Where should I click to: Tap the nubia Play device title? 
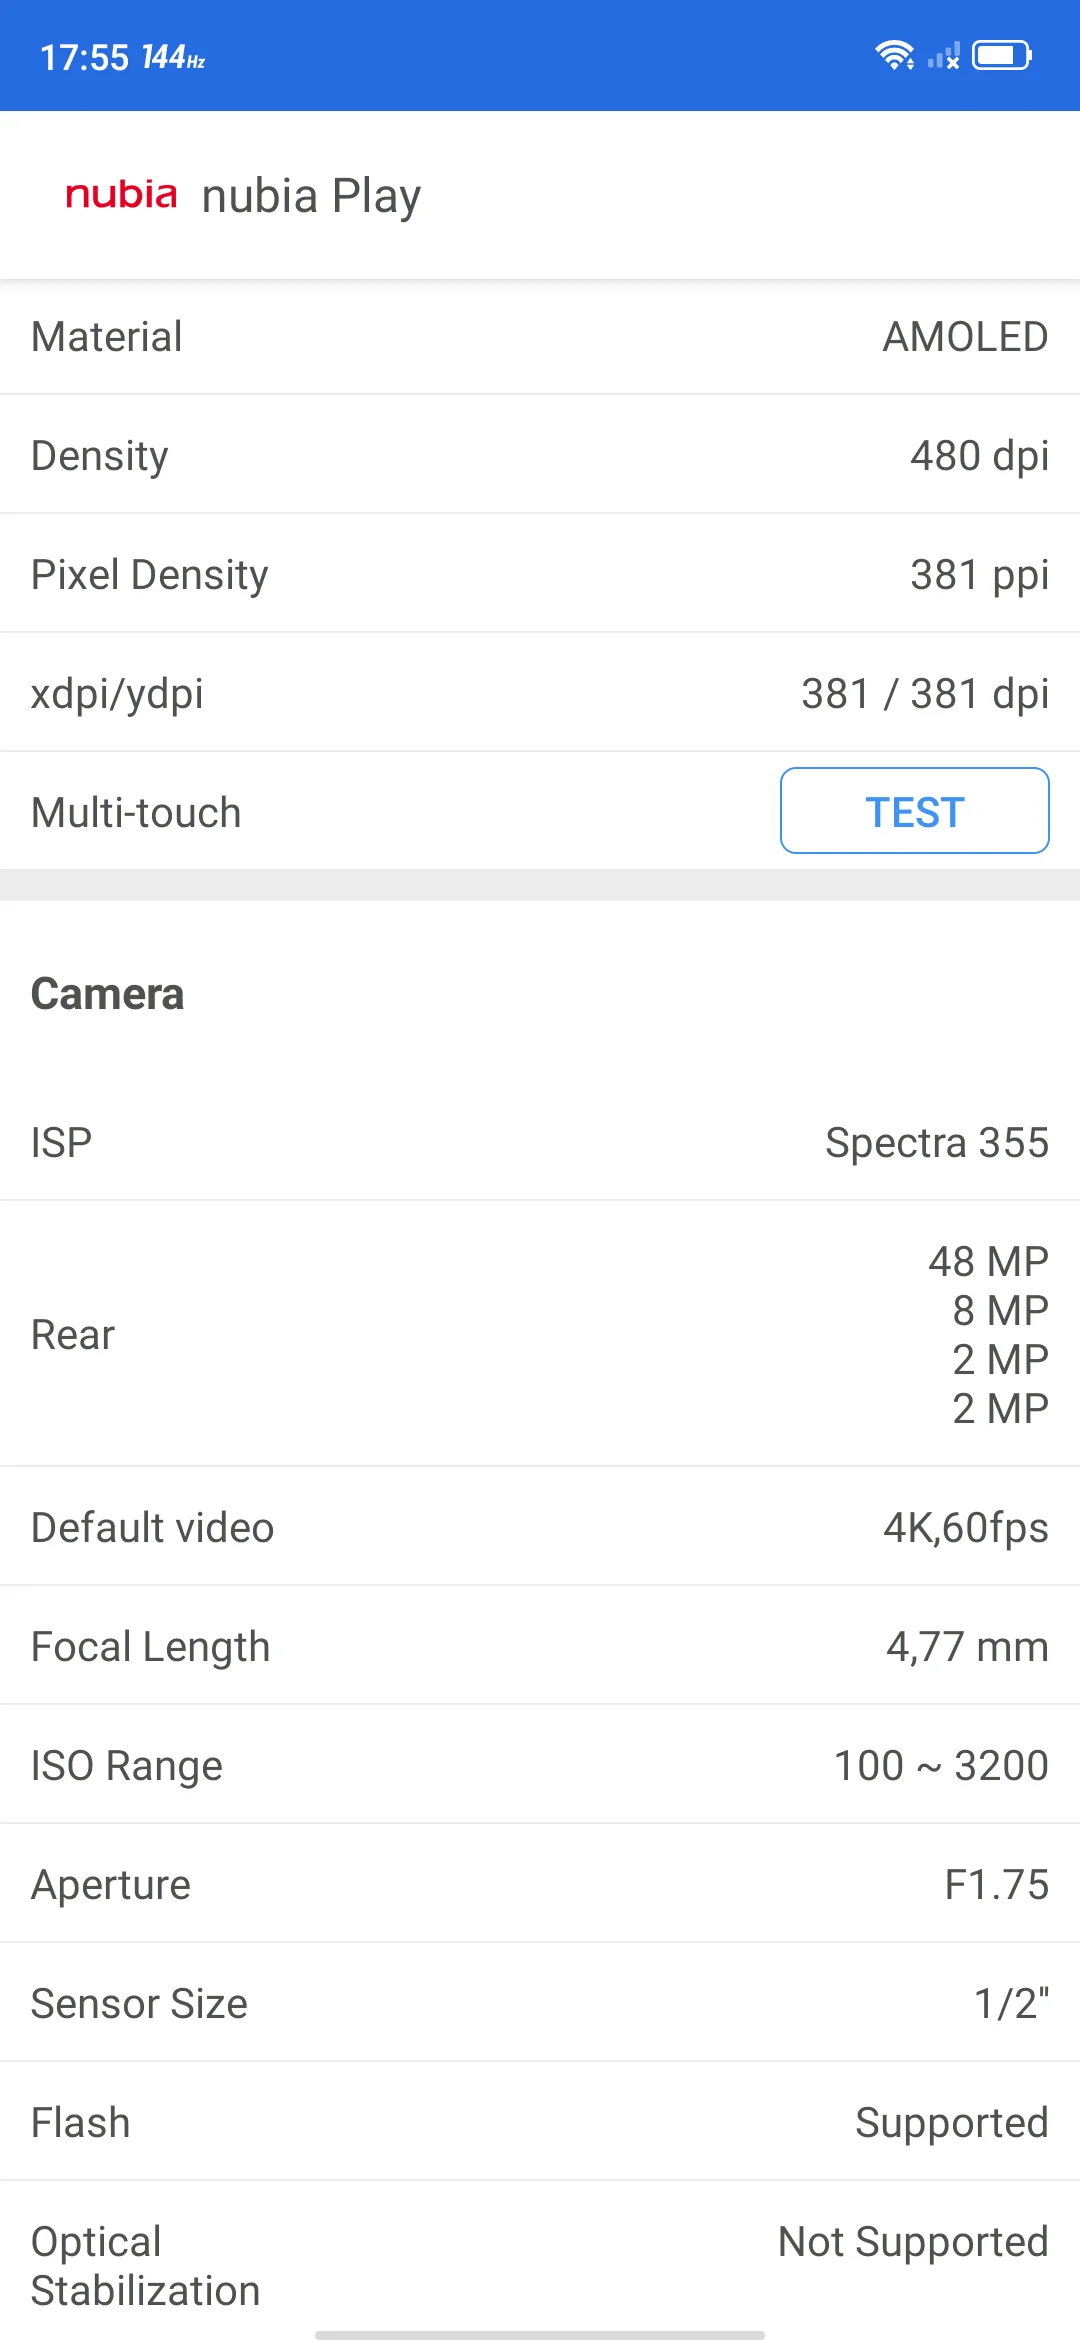click(311, 196)
